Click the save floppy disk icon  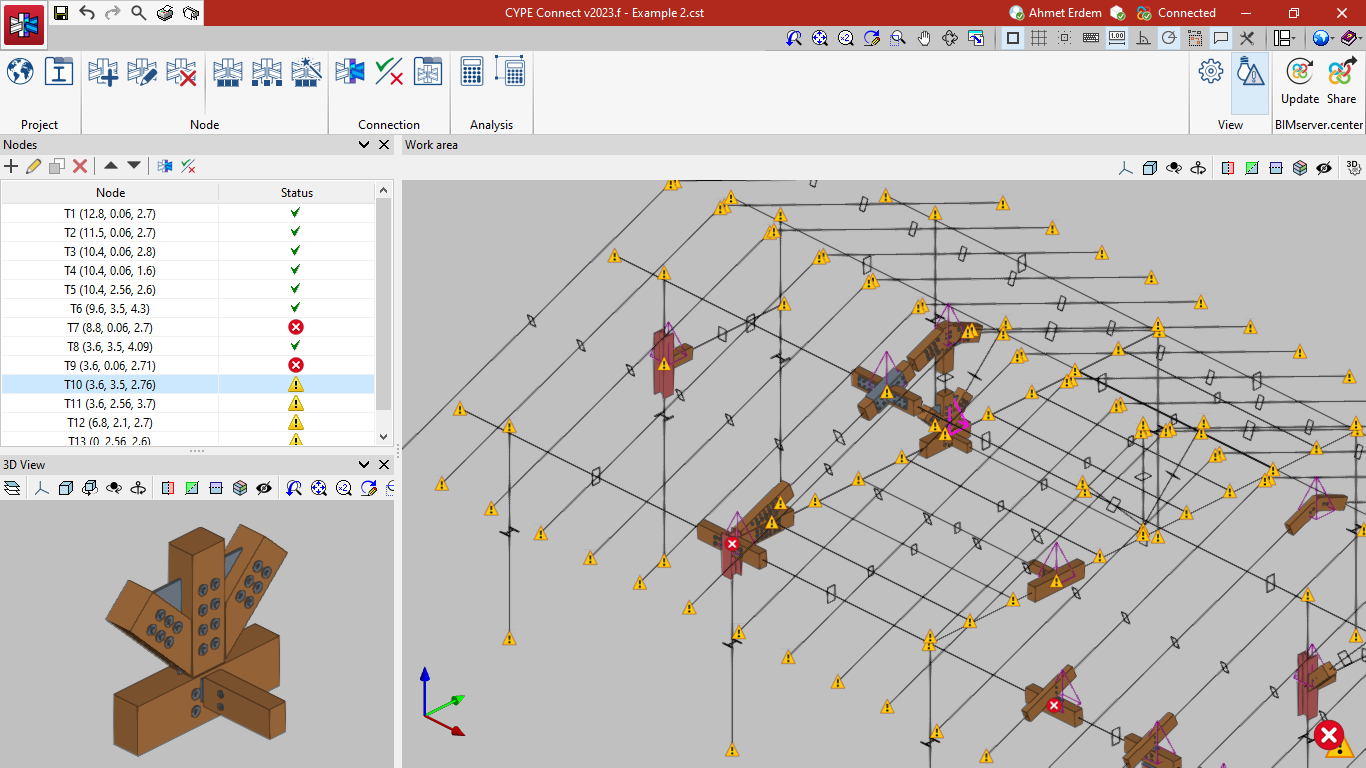(x=61, y=13)
